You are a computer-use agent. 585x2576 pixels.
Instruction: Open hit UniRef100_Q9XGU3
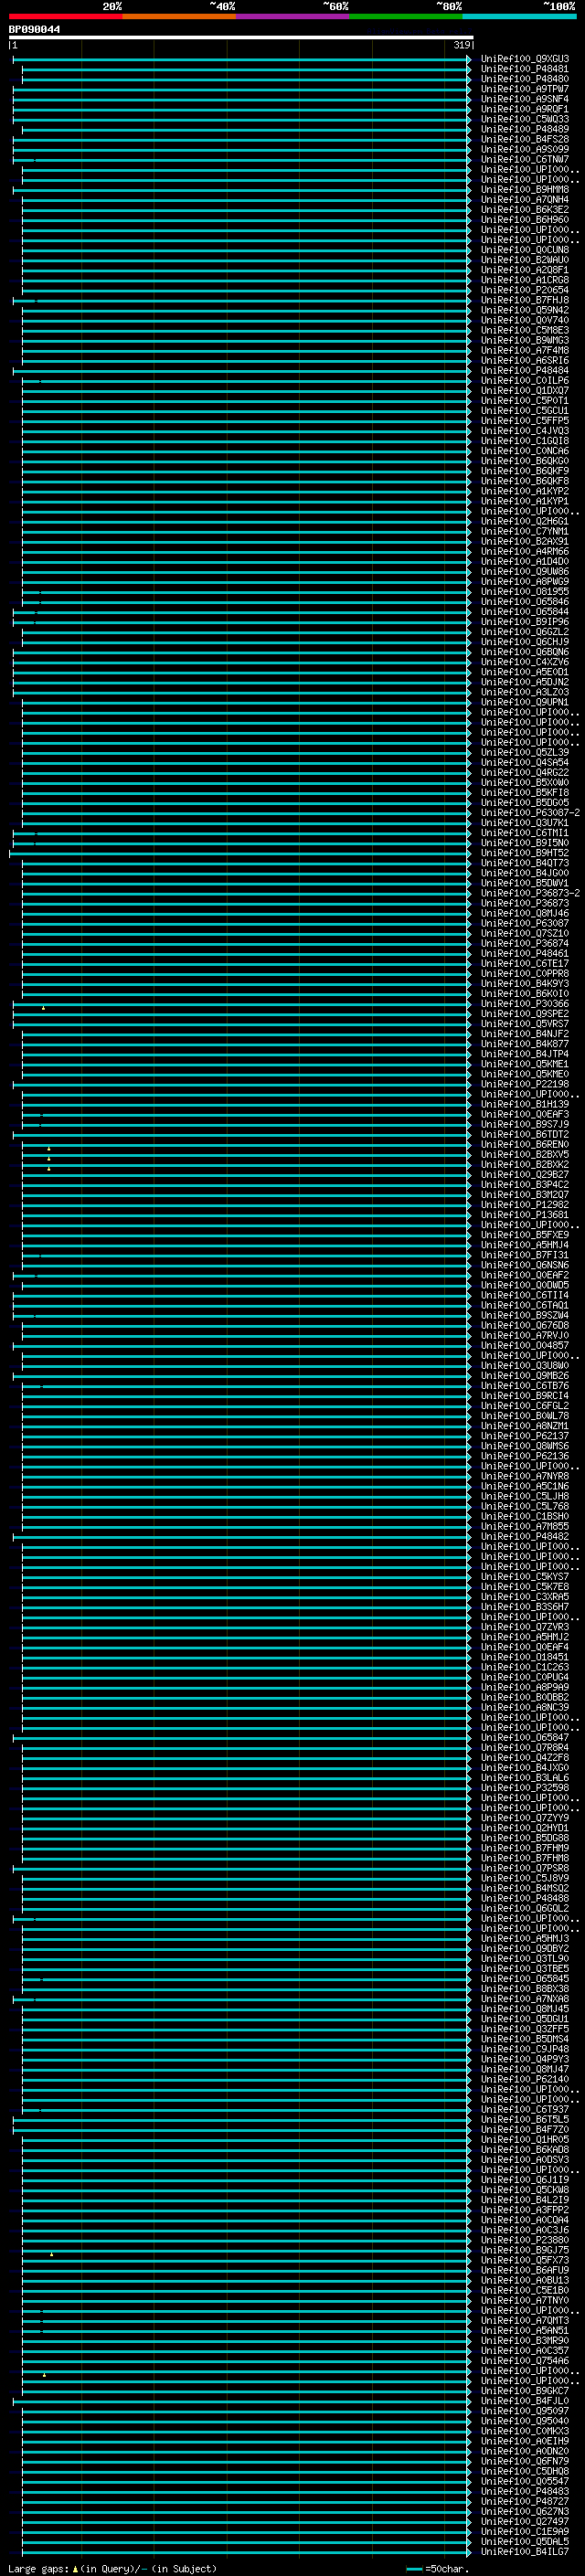525,59
